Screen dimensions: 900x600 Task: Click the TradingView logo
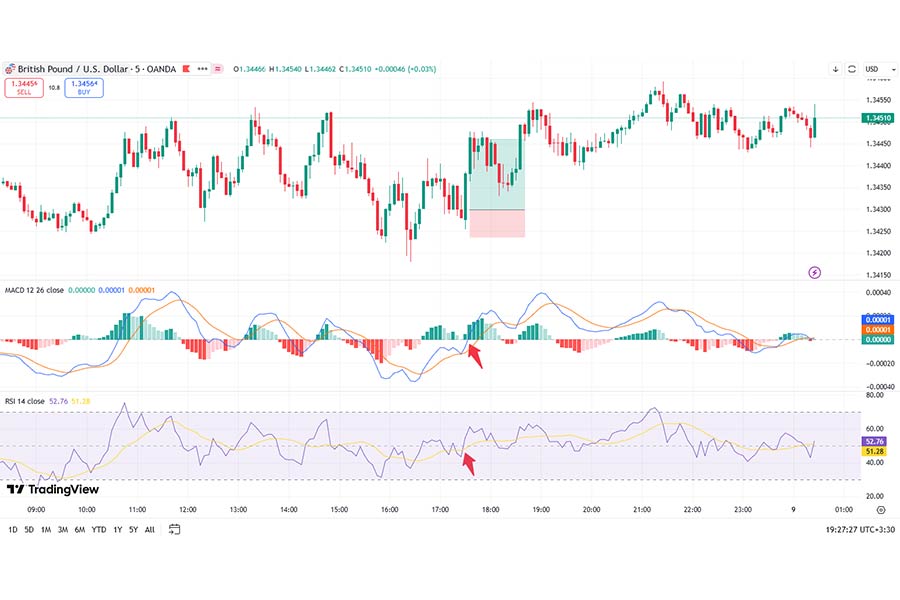pos(53,489)
